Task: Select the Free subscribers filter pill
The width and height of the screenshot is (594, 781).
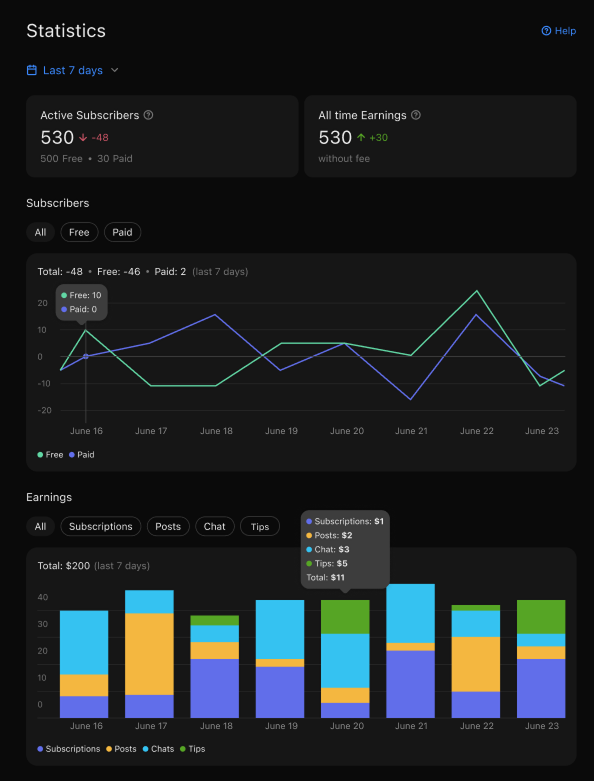Action: tap(79, 232)
